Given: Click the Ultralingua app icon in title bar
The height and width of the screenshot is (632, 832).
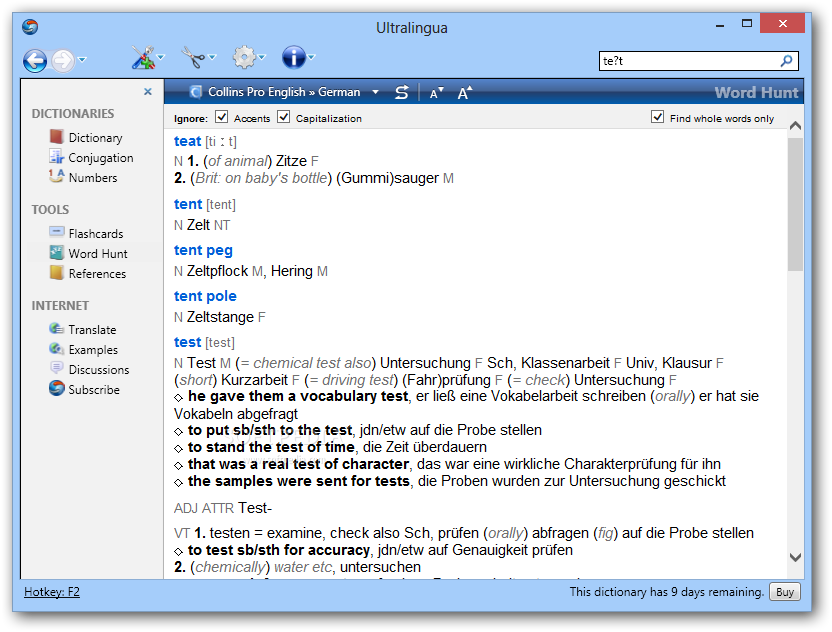Looking at the screenshot, I should [x=30, y=27].
